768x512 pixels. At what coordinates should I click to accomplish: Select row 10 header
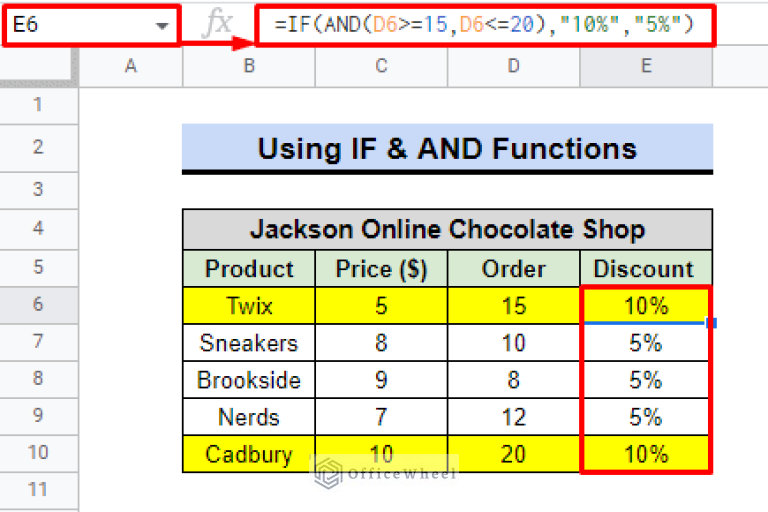pos(39,454)
